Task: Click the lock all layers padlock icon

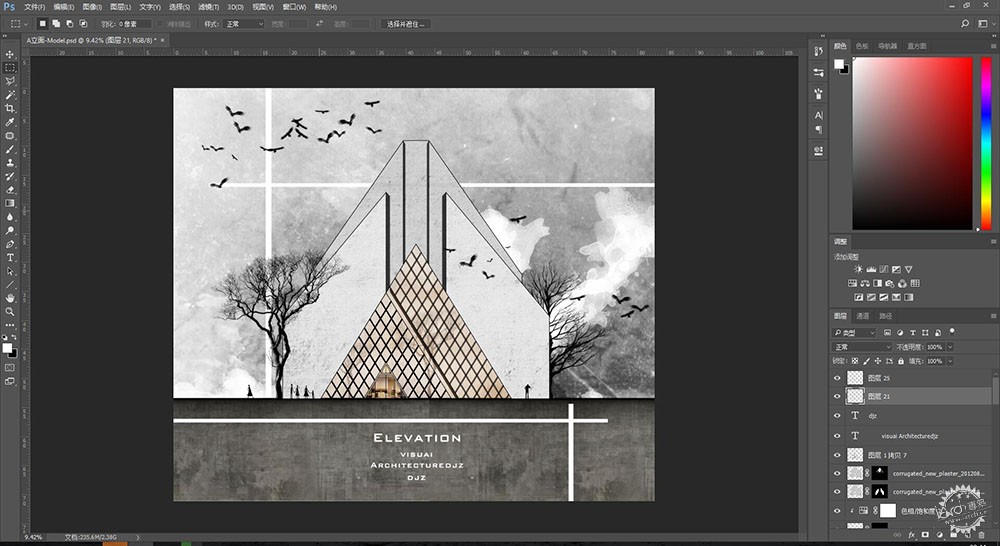Action: (901, 361)
